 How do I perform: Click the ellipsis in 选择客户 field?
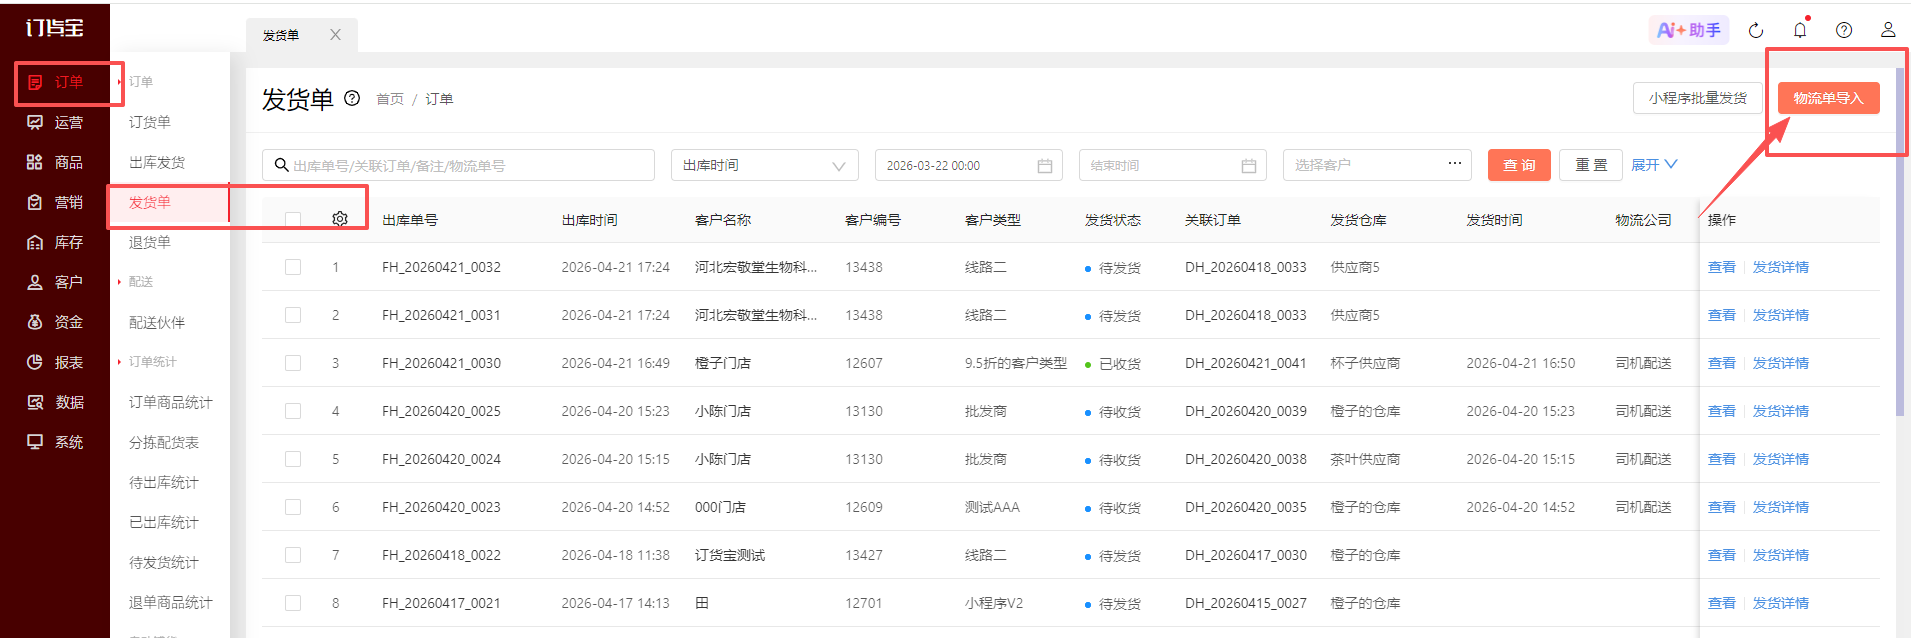tap(1455, 163)
